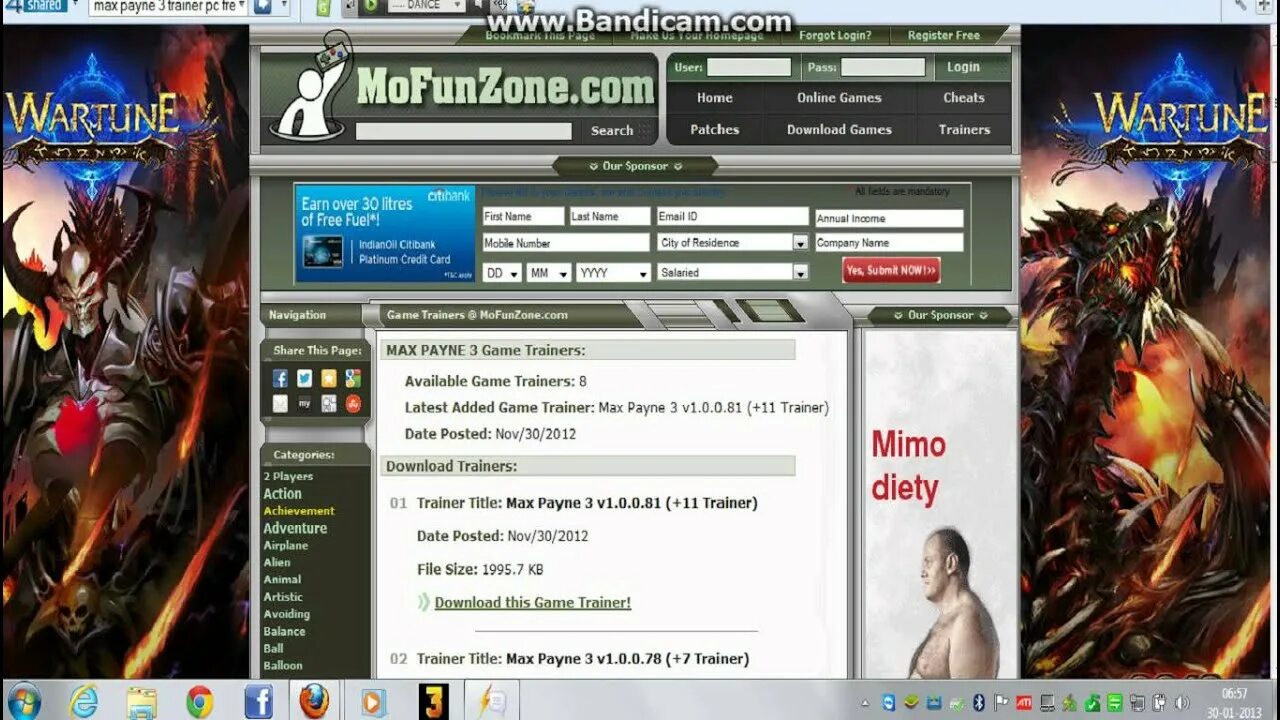This screenshot has height=720, width=1280.
Task: Click the Annual Income field
Action: click(x=889, y=218)
